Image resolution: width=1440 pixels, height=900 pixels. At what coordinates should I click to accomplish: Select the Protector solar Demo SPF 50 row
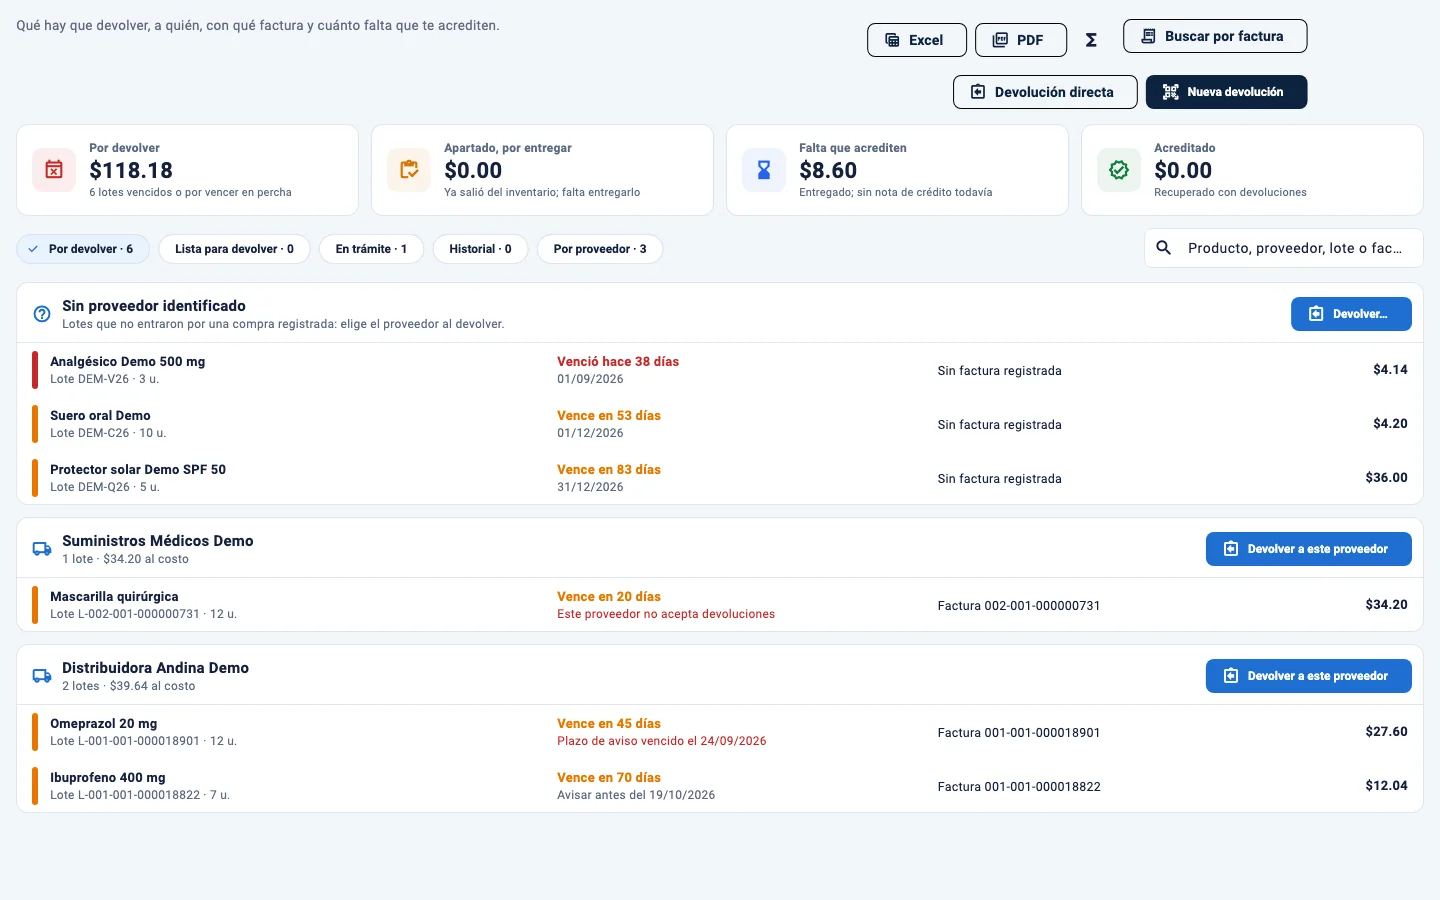tap(720, 478)
